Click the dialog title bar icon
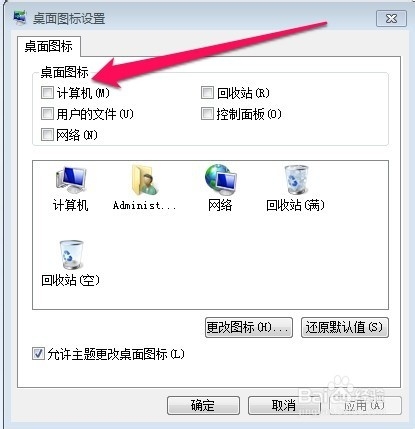This screenshot has height=429, width=415. coord(19,18)
